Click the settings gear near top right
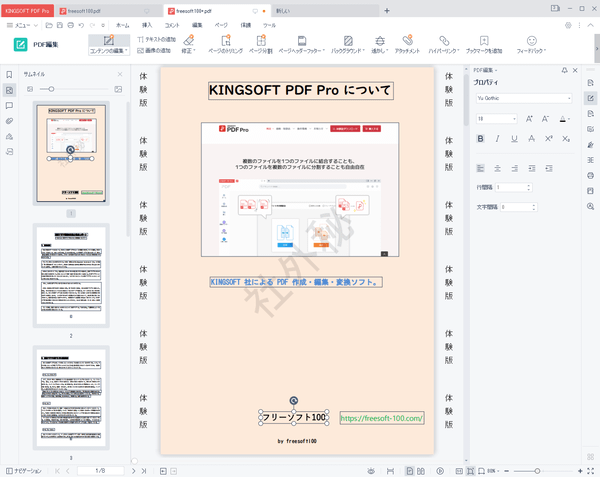This screenshot has width=600, height=477. point(568,25)
